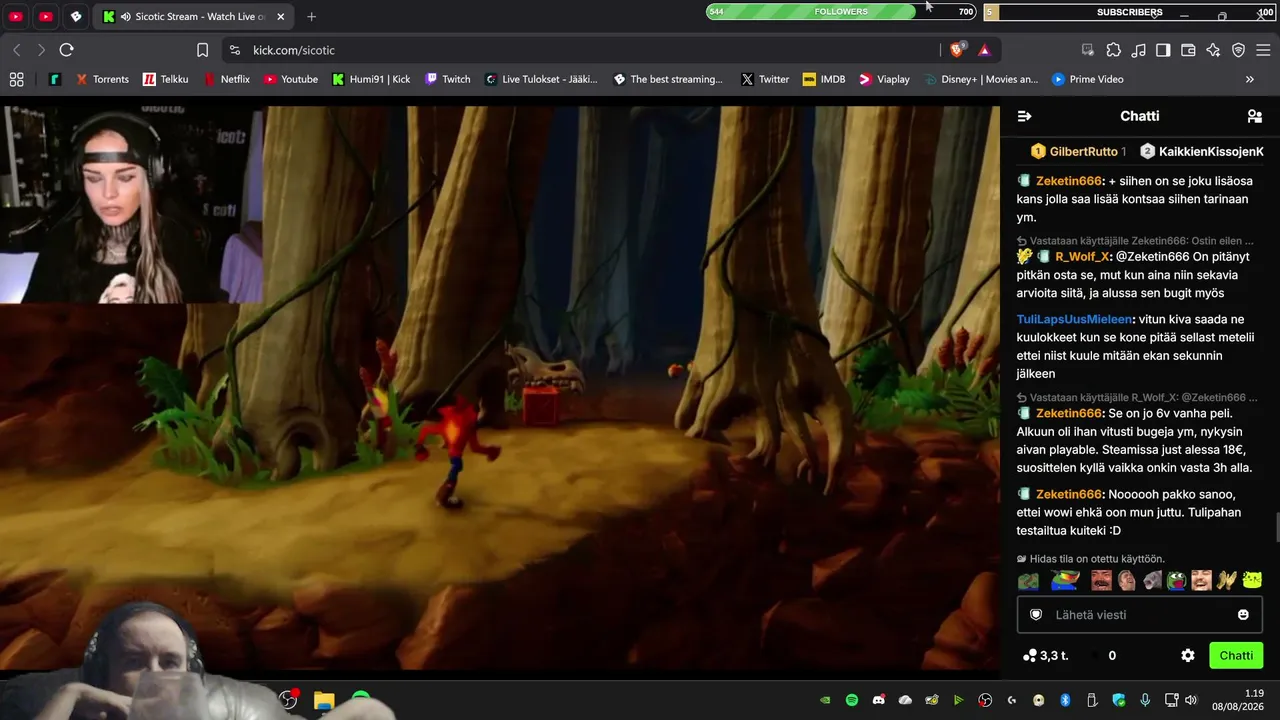Image resolution: width=1280 pixels, height=720 pixels.
Task: Open the emoji picker in message box
Action: click(1243, 615)
